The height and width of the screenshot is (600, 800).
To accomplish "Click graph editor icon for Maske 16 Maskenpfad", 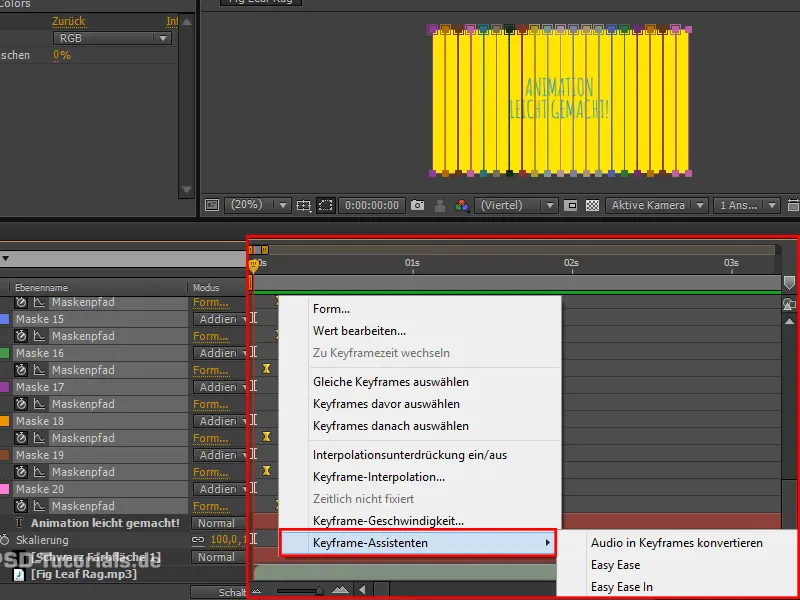I will click(x=39, y=370).
